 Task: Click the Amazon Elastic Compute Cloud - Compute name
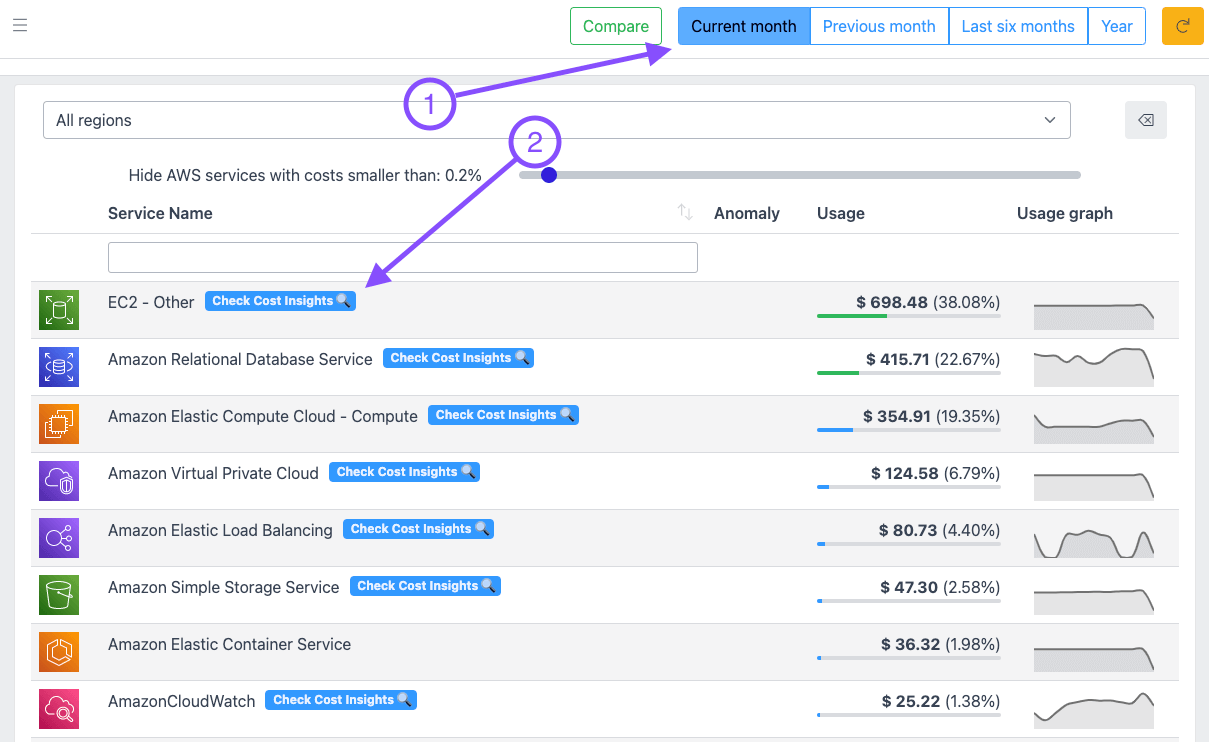(263, 416)
